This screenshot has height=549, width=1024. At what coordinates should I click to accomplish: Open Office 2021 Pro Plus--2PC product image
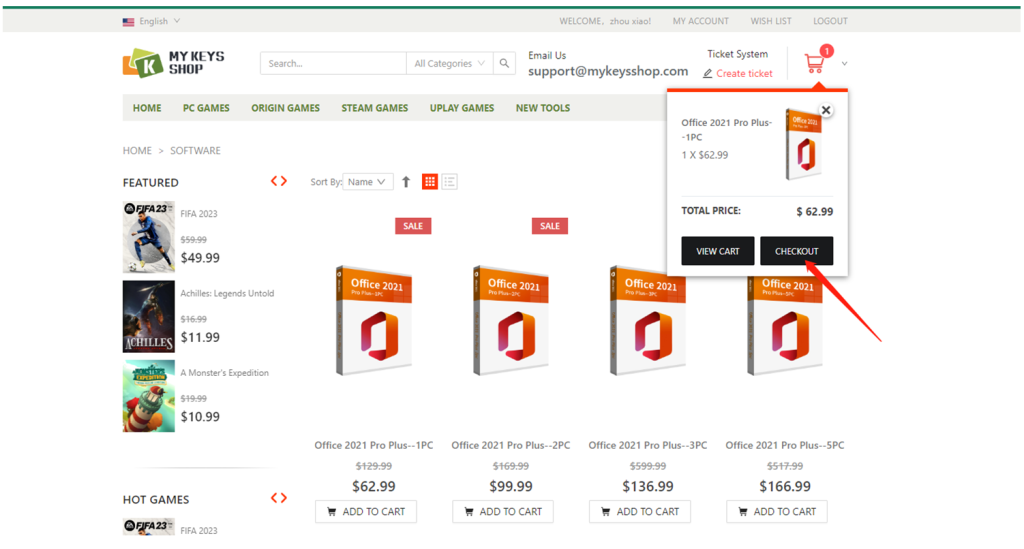coord(511,320)
